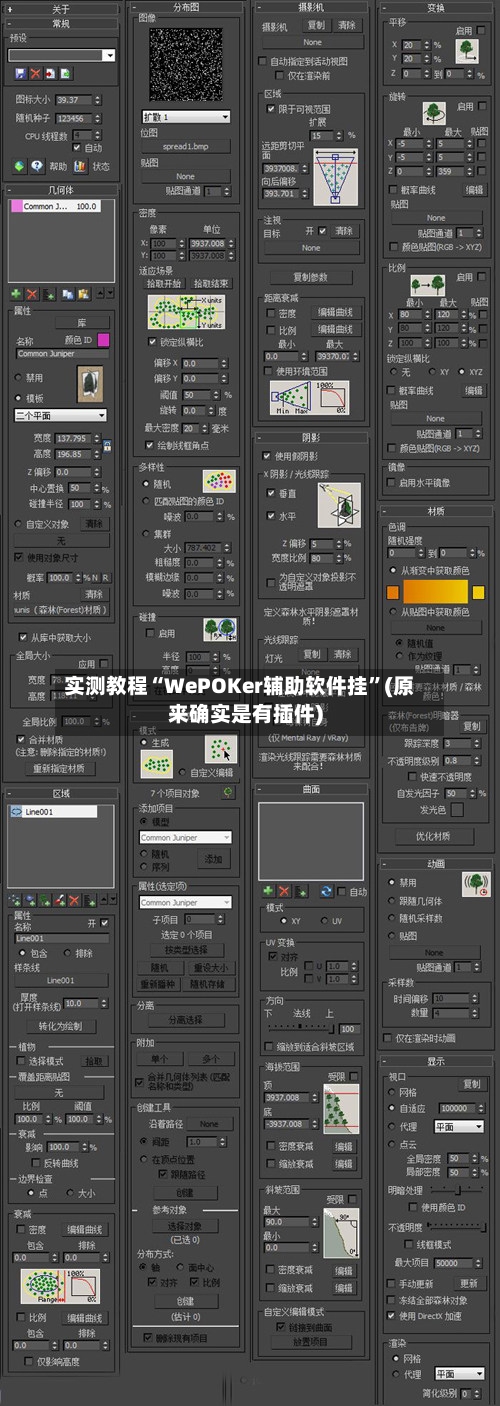Enable 自动指定到活动视图 checkbox
Viewport: 500px width, 1406px height.
264,60
